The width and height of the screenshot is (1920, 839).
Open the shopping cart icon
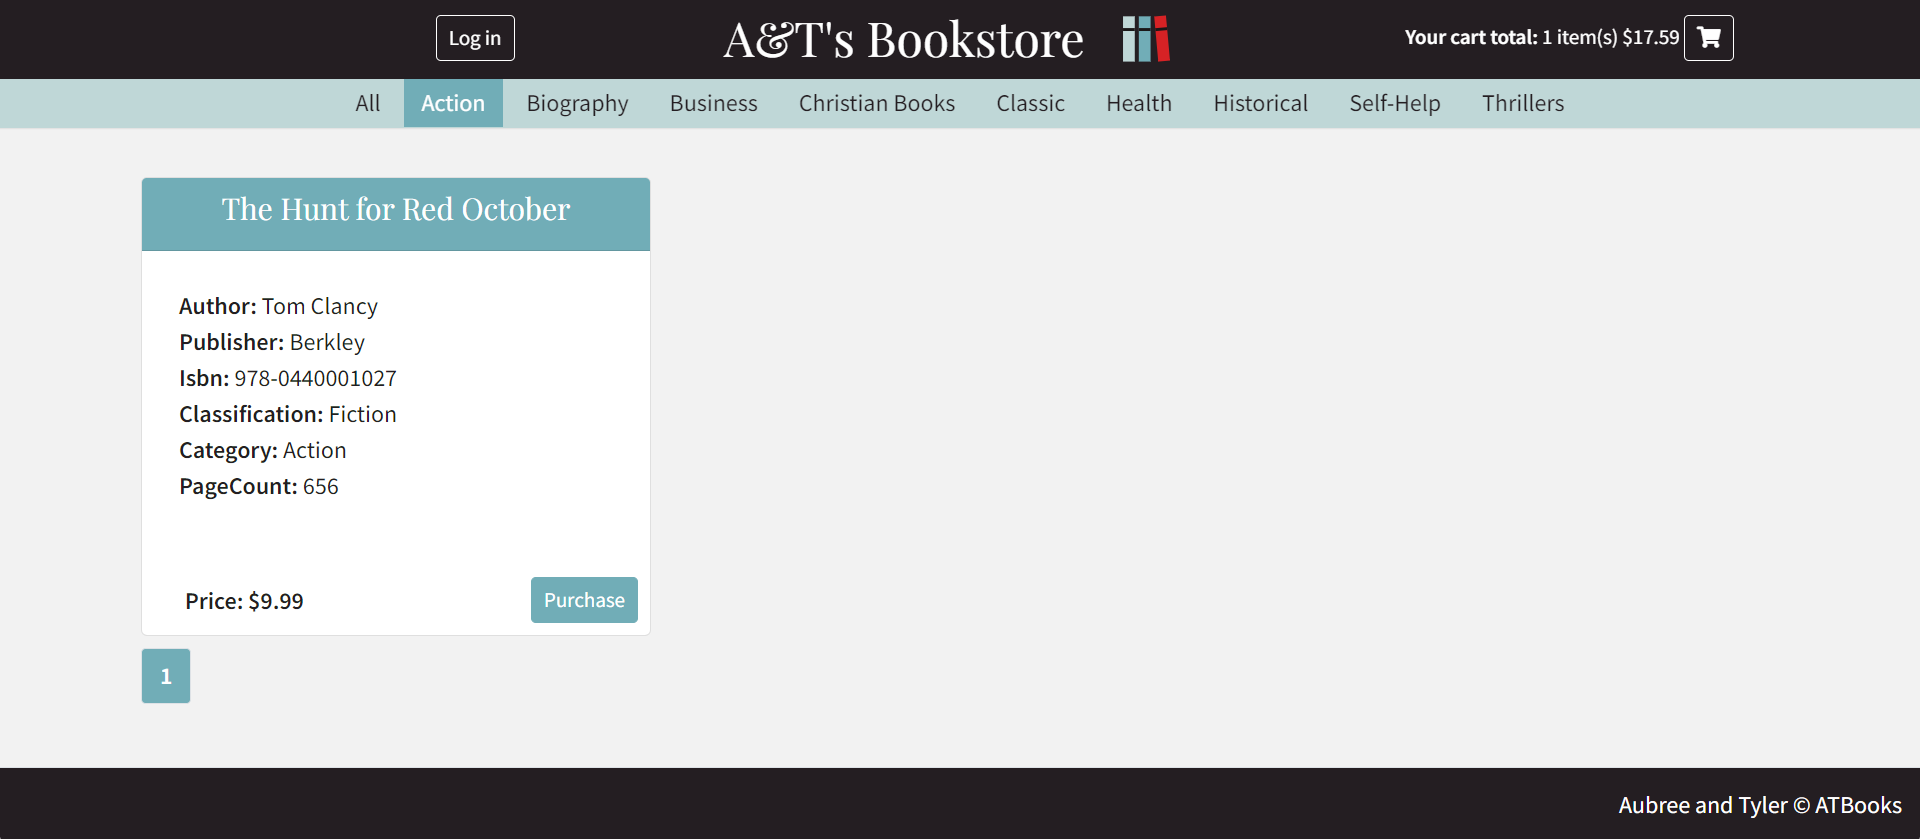[x=1708, y=38]
